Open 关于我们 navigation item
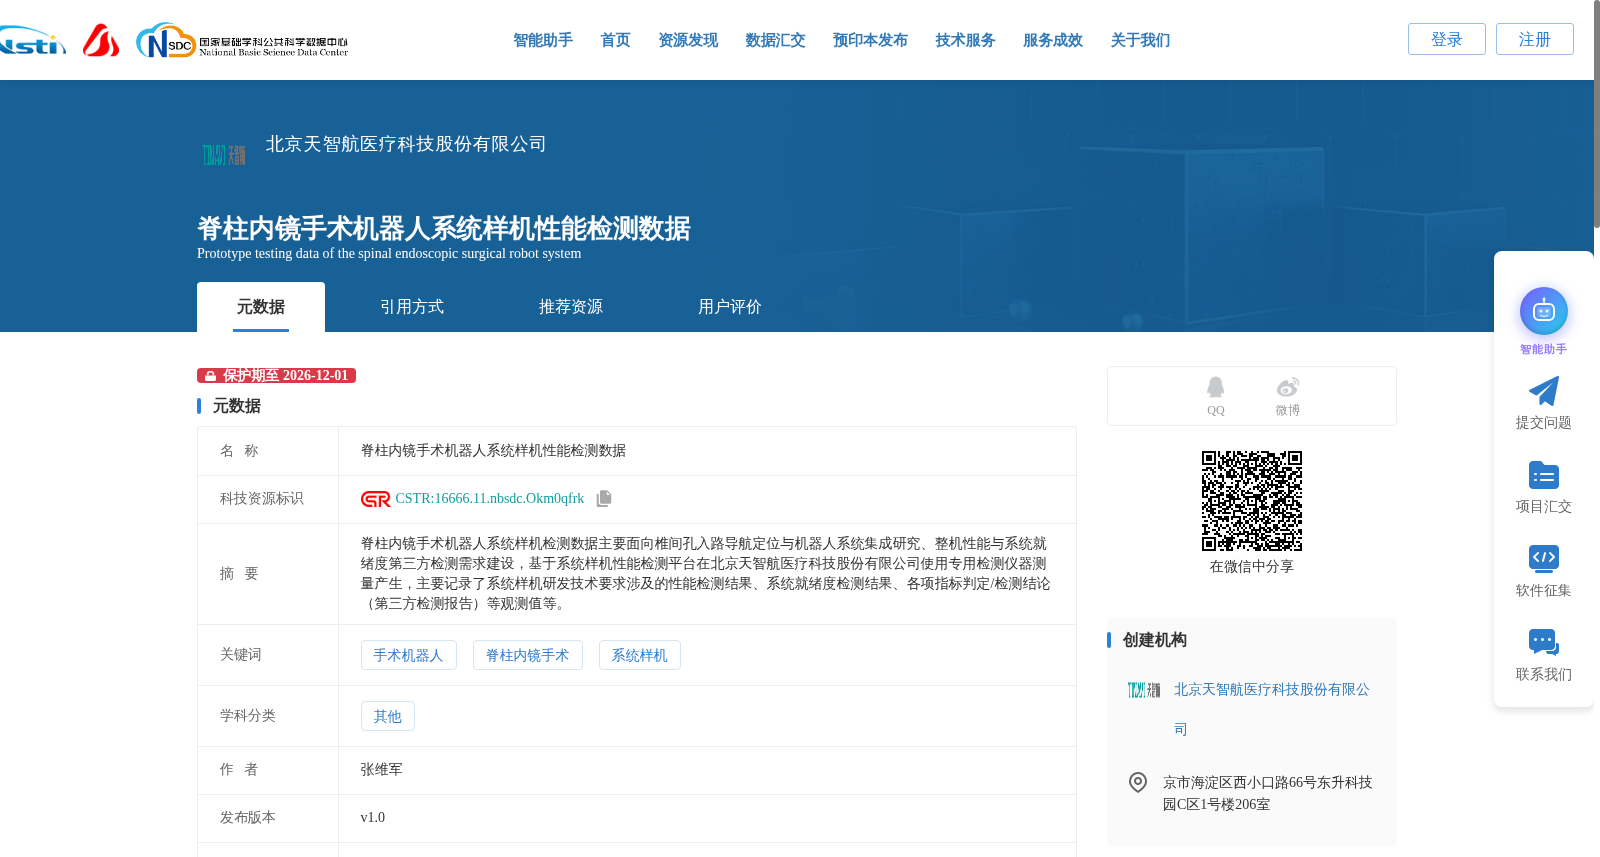 click(1140, 40)
